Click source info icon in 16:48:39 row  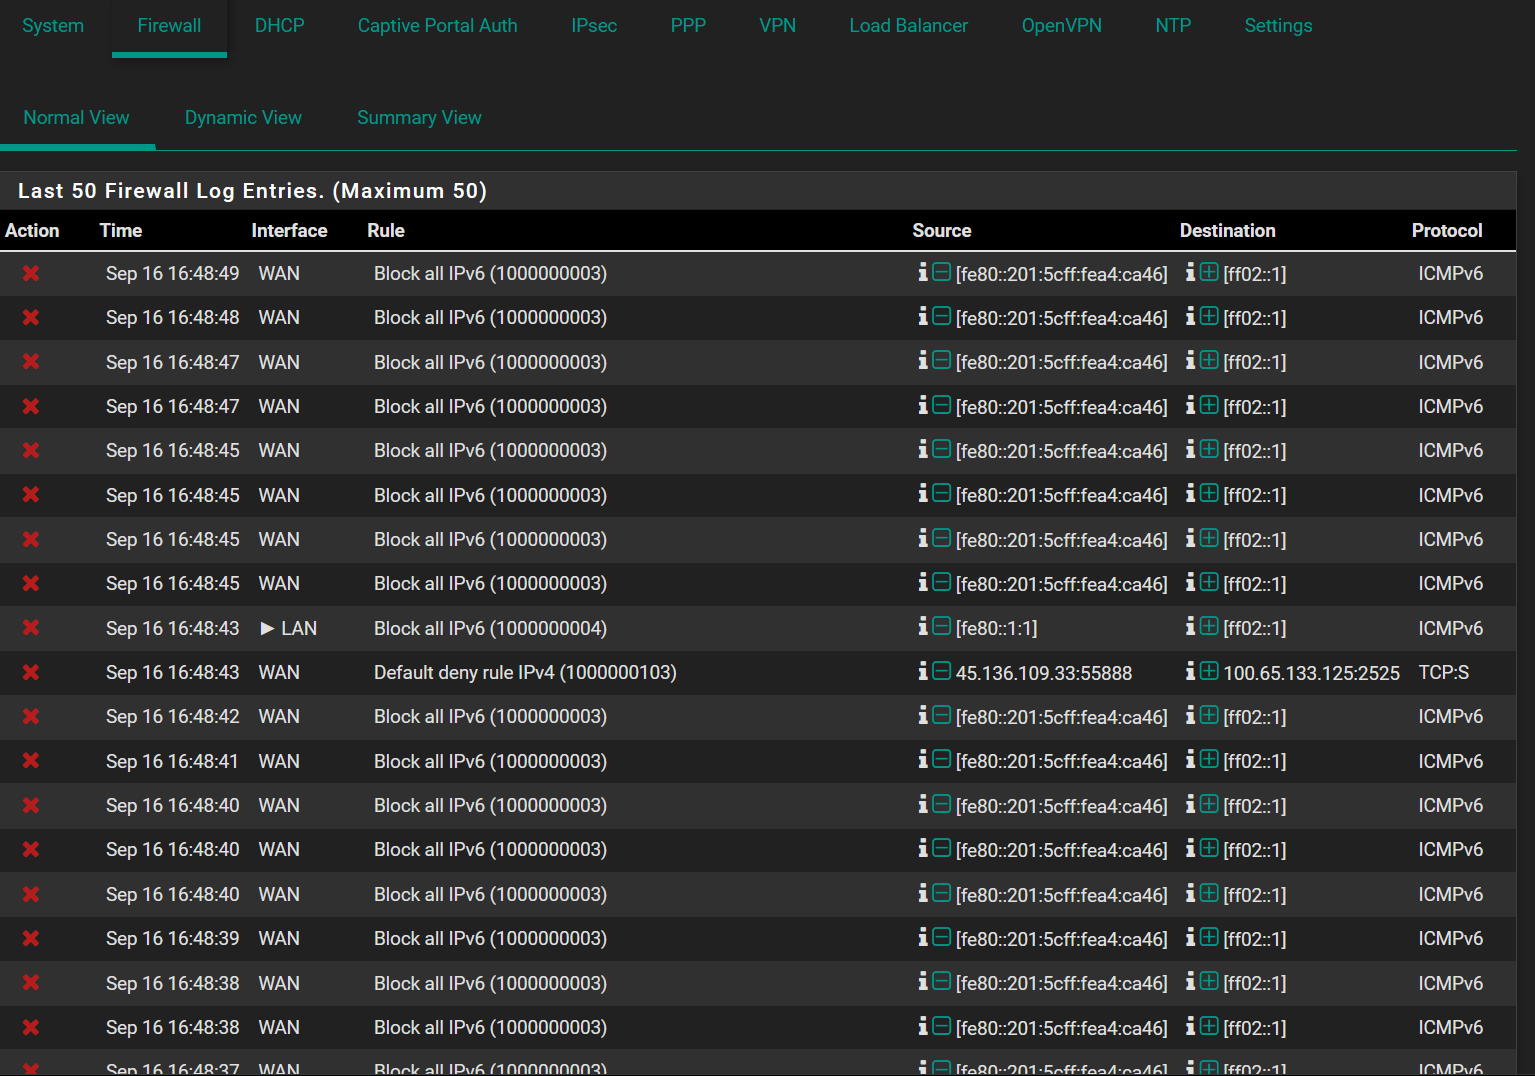(923, 937)
